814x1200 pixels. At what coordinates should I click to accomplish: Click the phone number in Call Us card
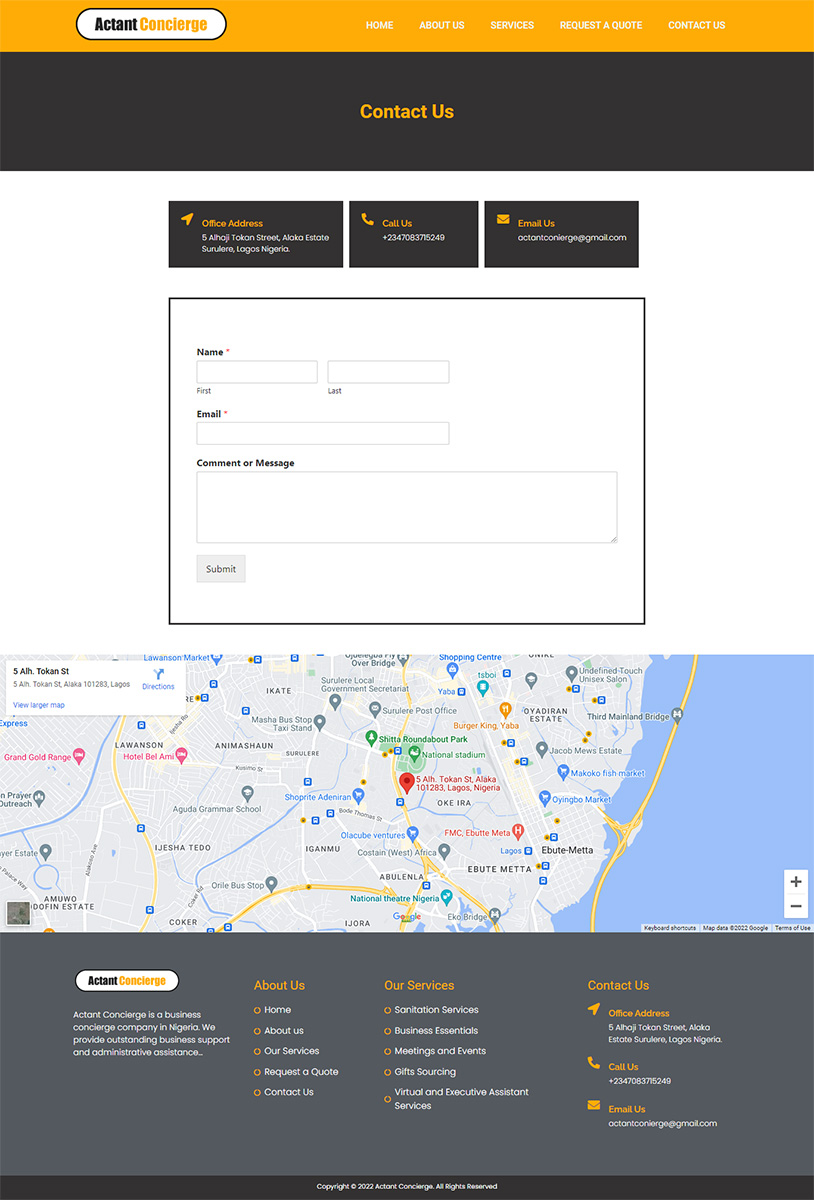pyautogui.click(x=413, y=238)
